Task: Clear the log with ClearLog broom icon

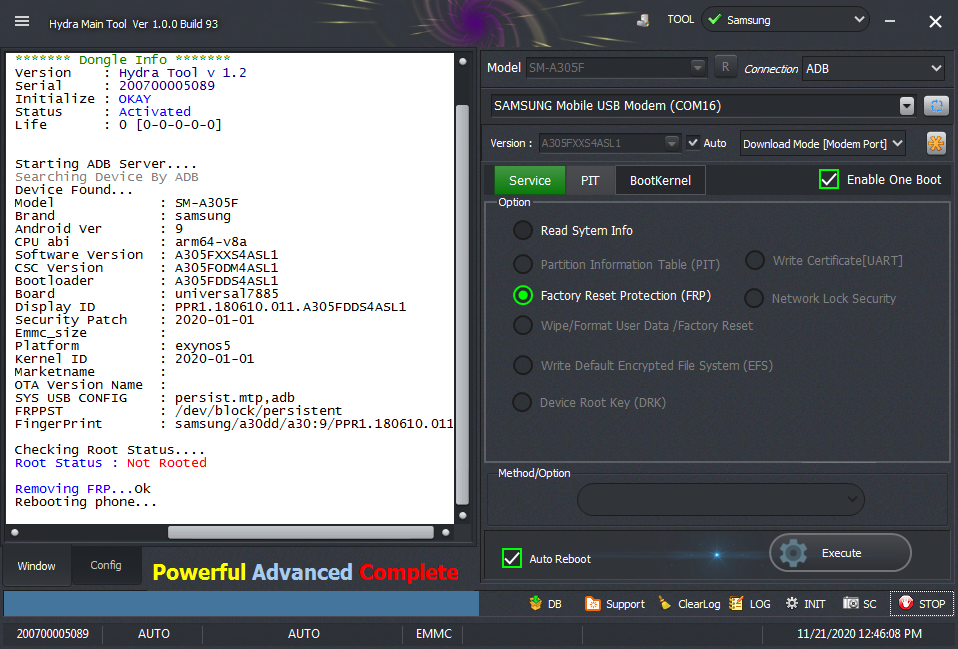Action: [x=665, y=604]
